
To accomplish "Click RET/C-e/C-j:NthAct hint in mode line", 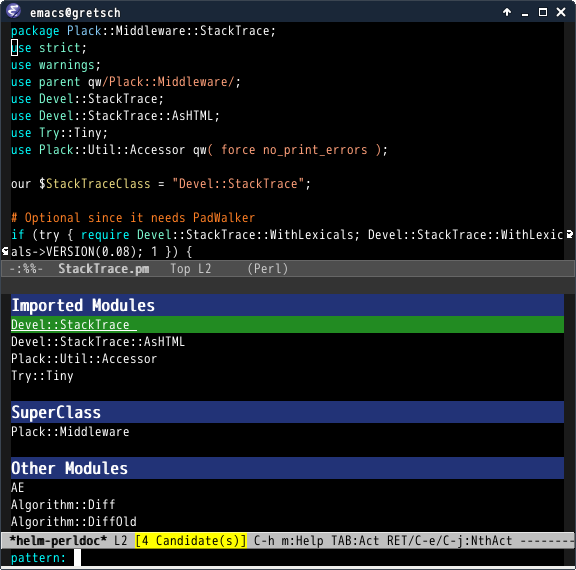I will [449, 541].
